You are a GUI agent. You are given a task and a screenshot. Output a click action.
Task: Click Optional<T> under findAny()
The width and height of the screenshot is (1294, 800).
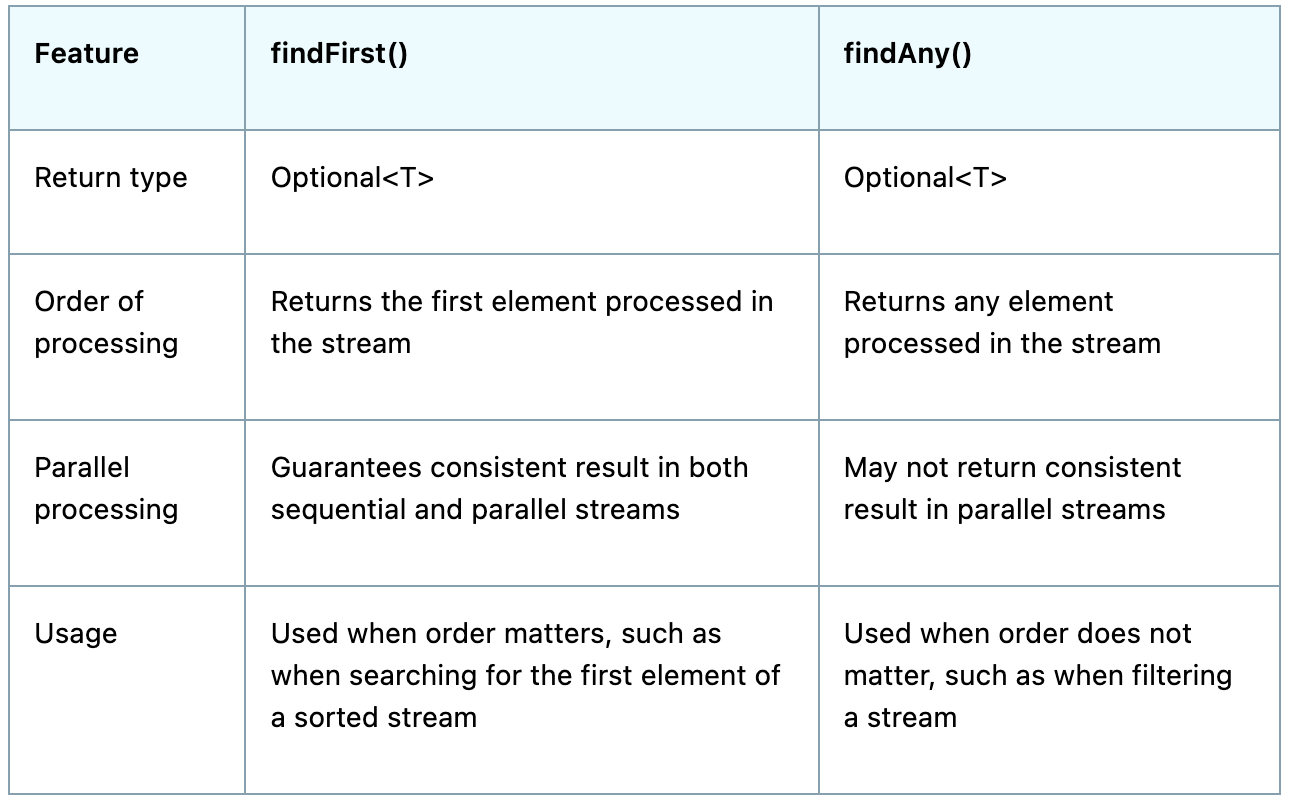coord(925,178)
